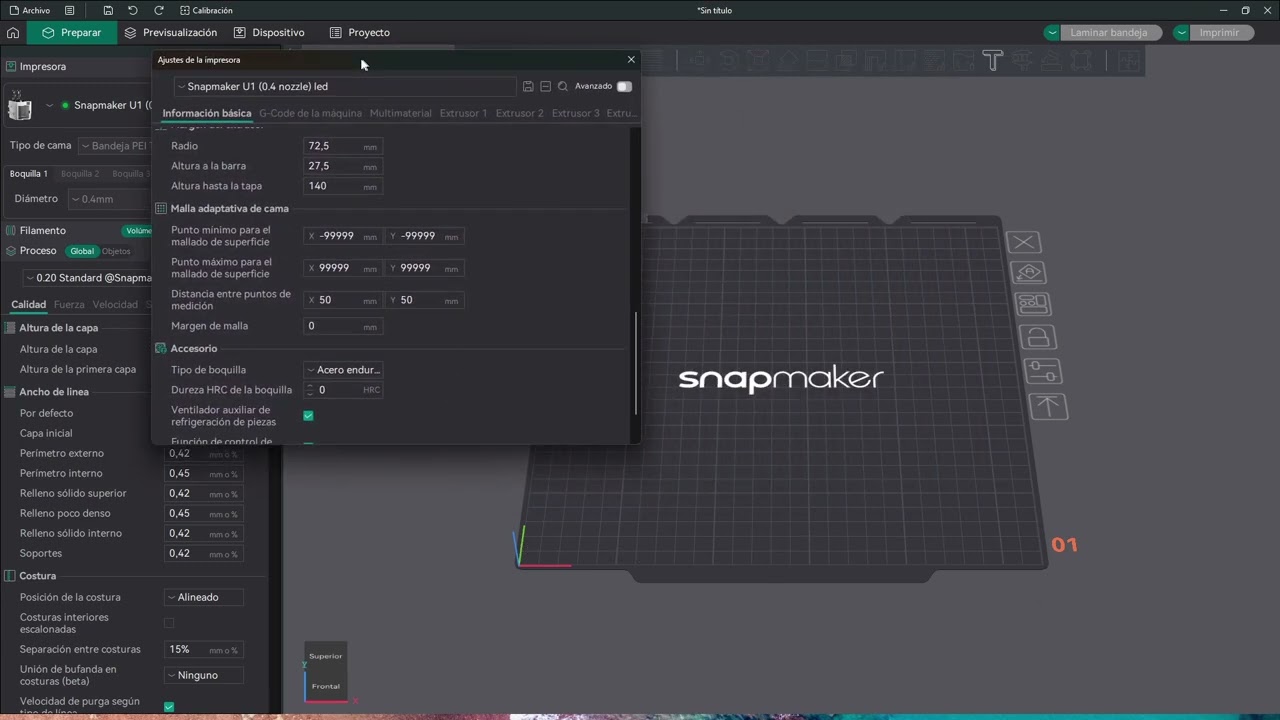The width and height of the screenshot is (1280, 720).
Task: Select the Información básica tab
Action: pos(207,113)
